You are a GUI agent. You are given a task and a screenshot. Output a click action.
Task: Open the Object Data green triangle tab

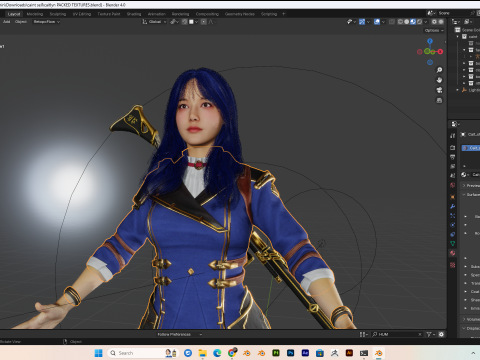(452, 244)
